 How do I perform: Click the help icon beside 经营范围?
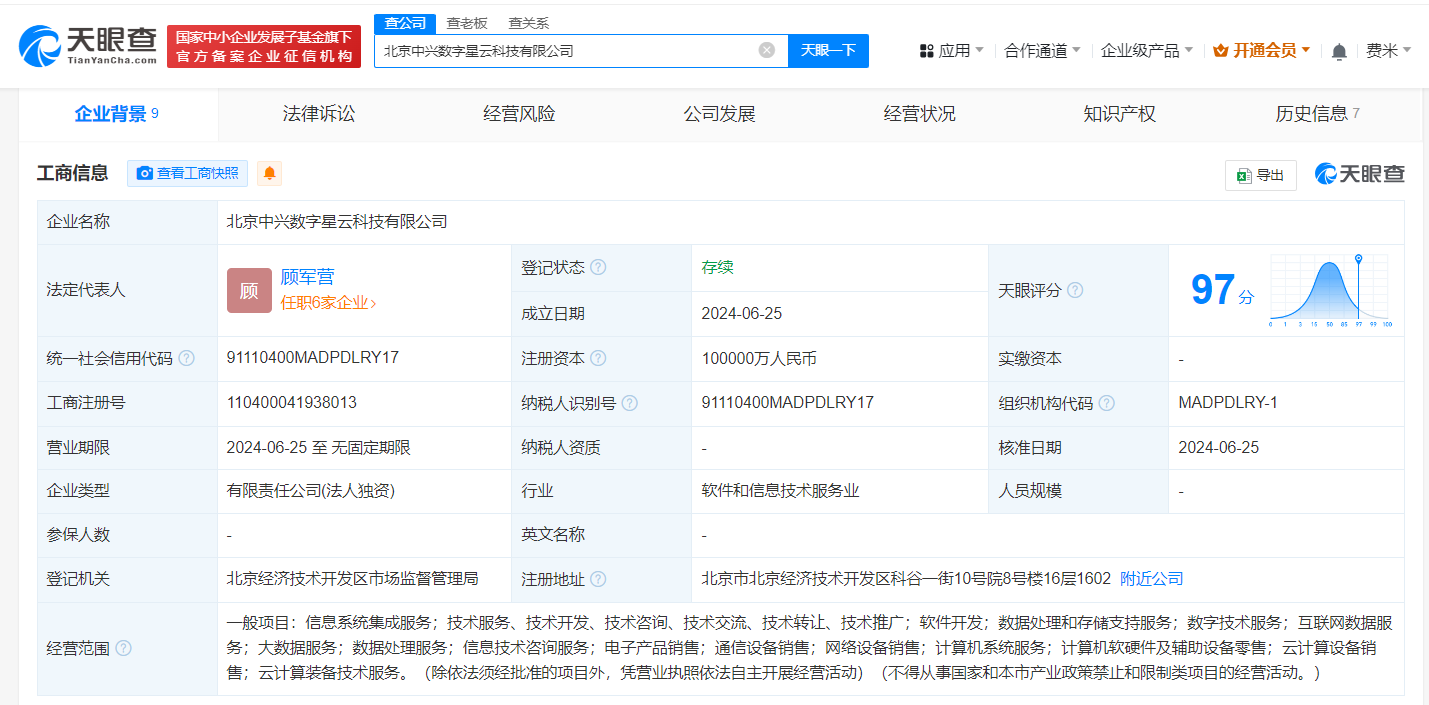123,648
